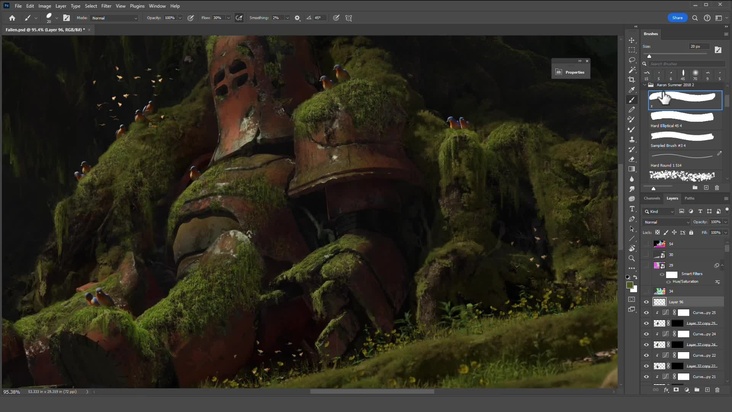The image size is (732, 412).
Task: Select the Rectangular Marquee tool
Action: 632,50
